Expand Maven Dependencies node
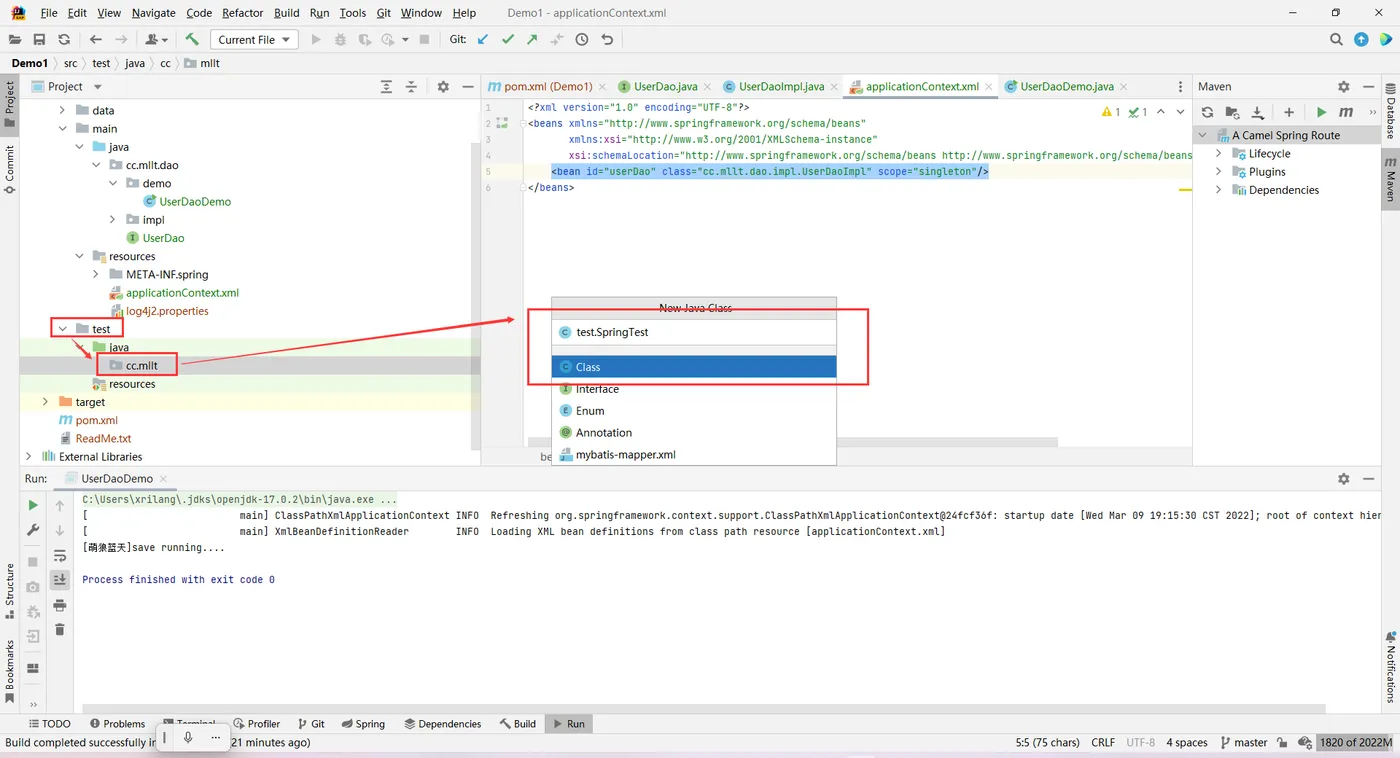This screenshot has height=758, width=1400. coord(1219,190)
